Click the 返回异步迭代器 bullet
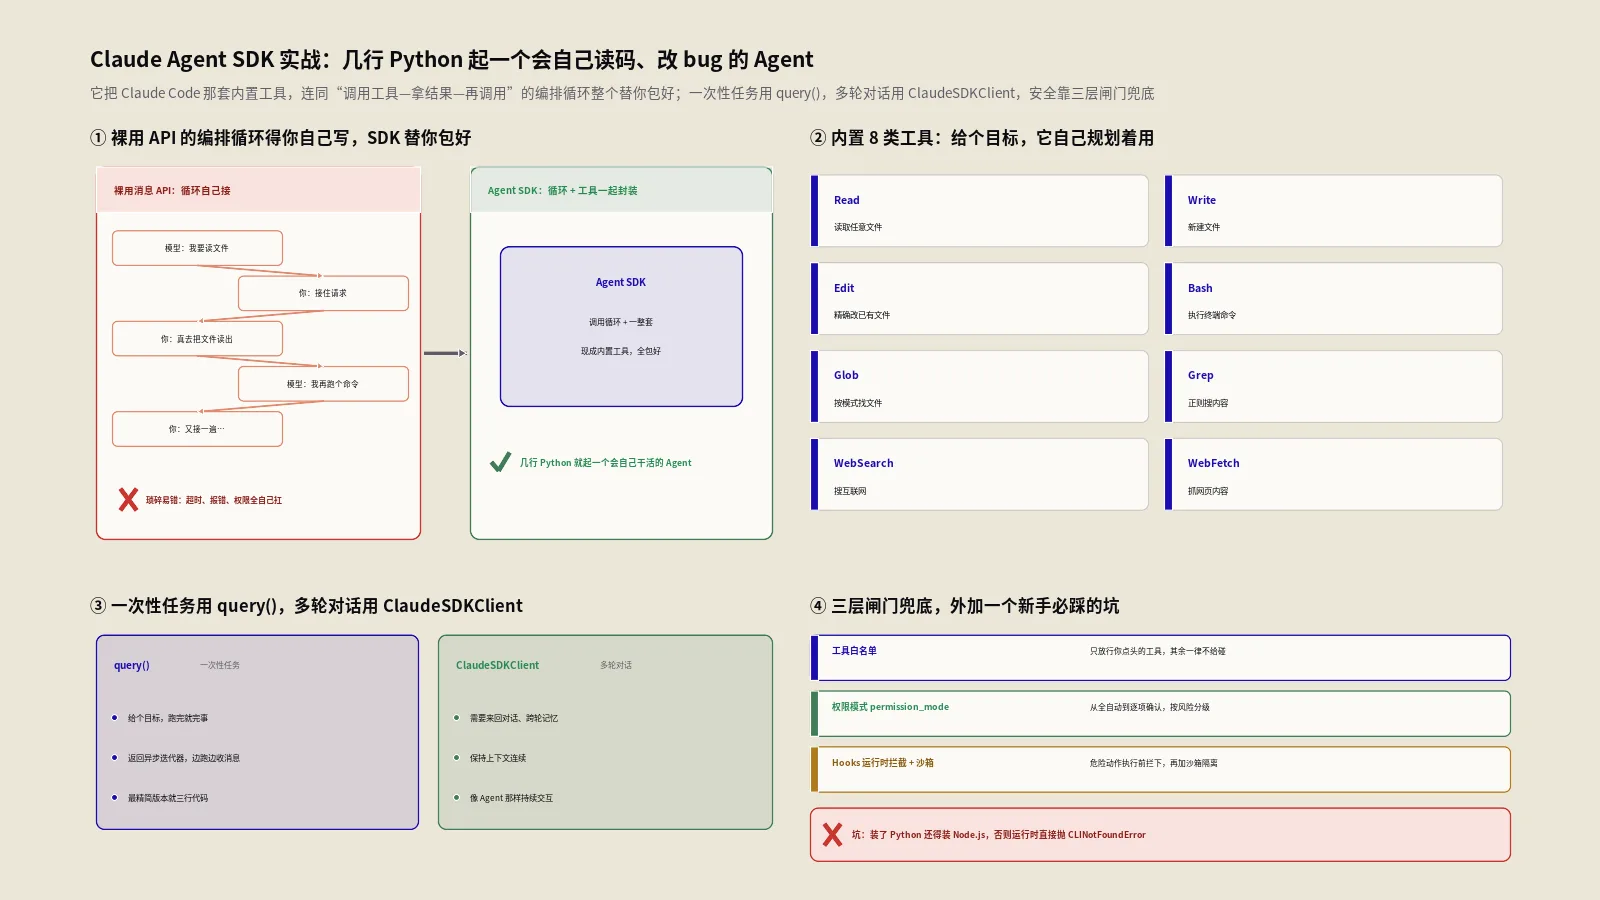This screenshot has height=900, width=1600. pos(184,758)
